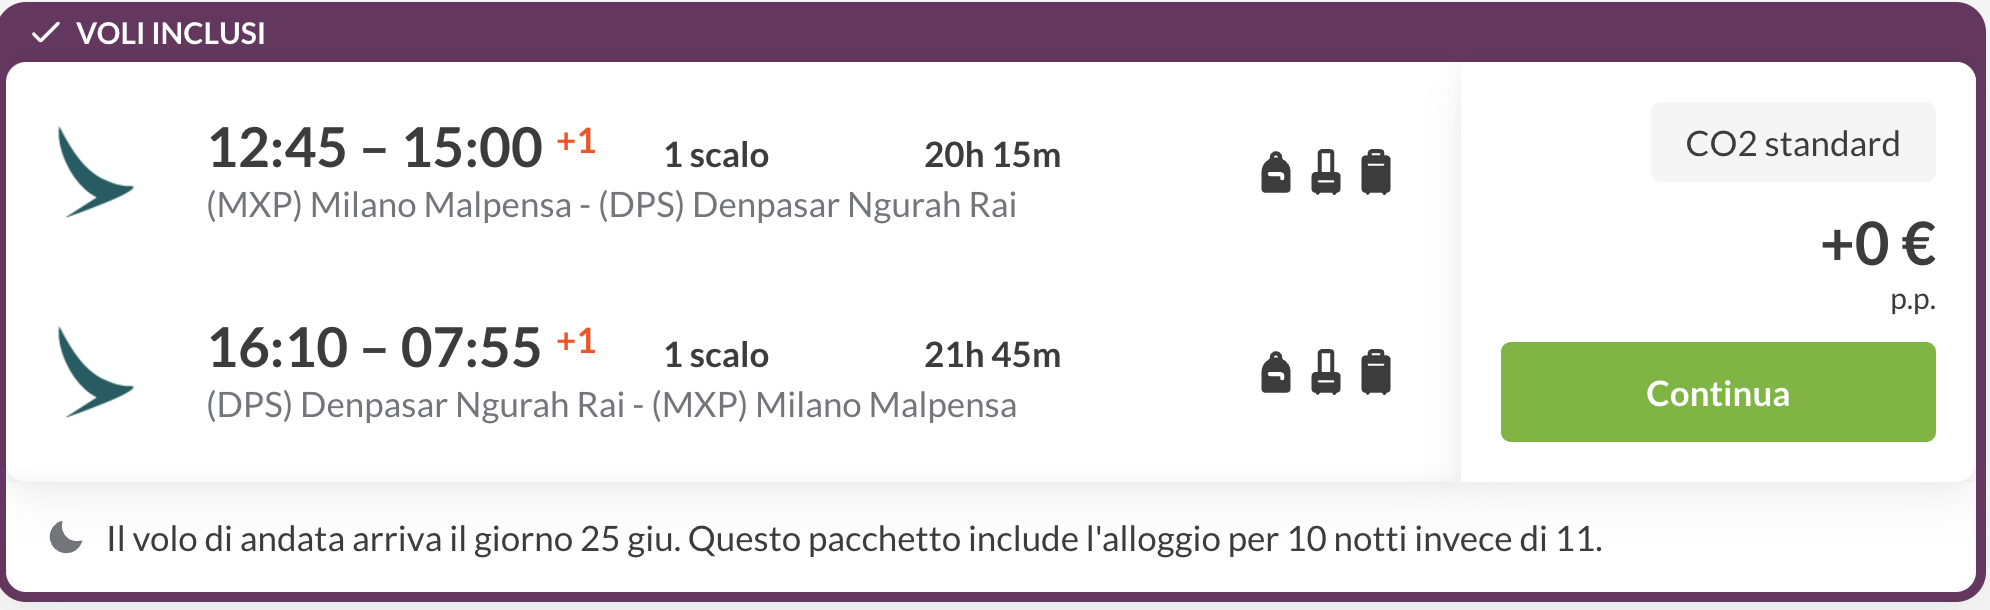Click outbound flight backpack personal item icon
The image size is (1990, 610).
coord(1276,172)
